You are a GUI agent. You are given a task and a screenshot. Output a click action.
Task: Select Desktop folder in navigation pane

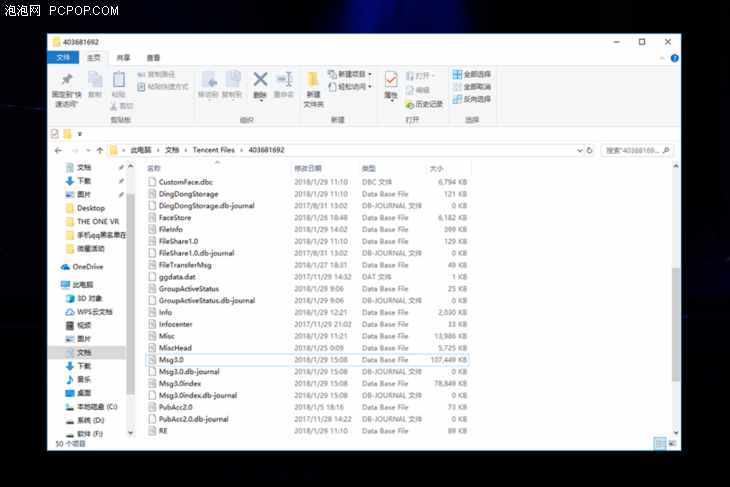(x=91, y=208)
